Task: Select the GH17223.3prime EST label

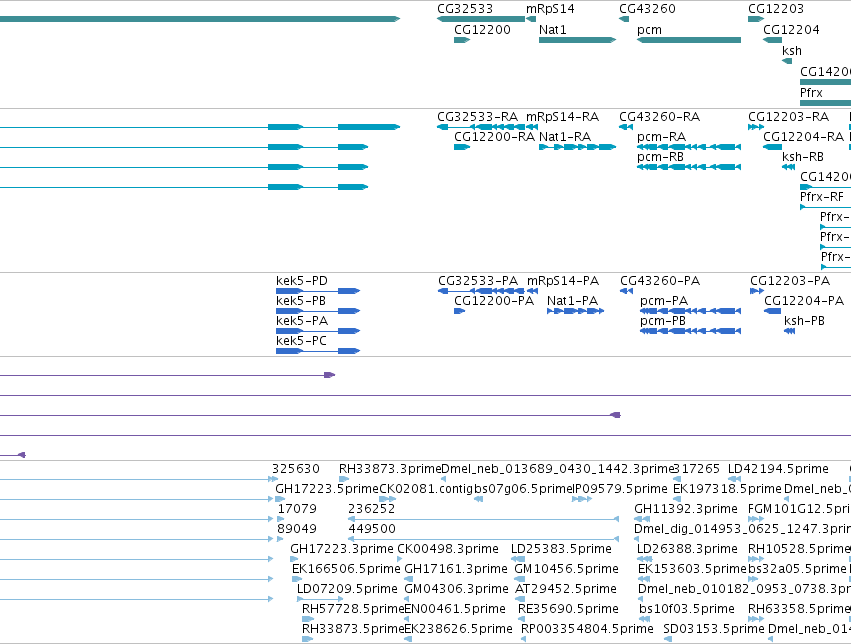Action: (x=342, y=549)
